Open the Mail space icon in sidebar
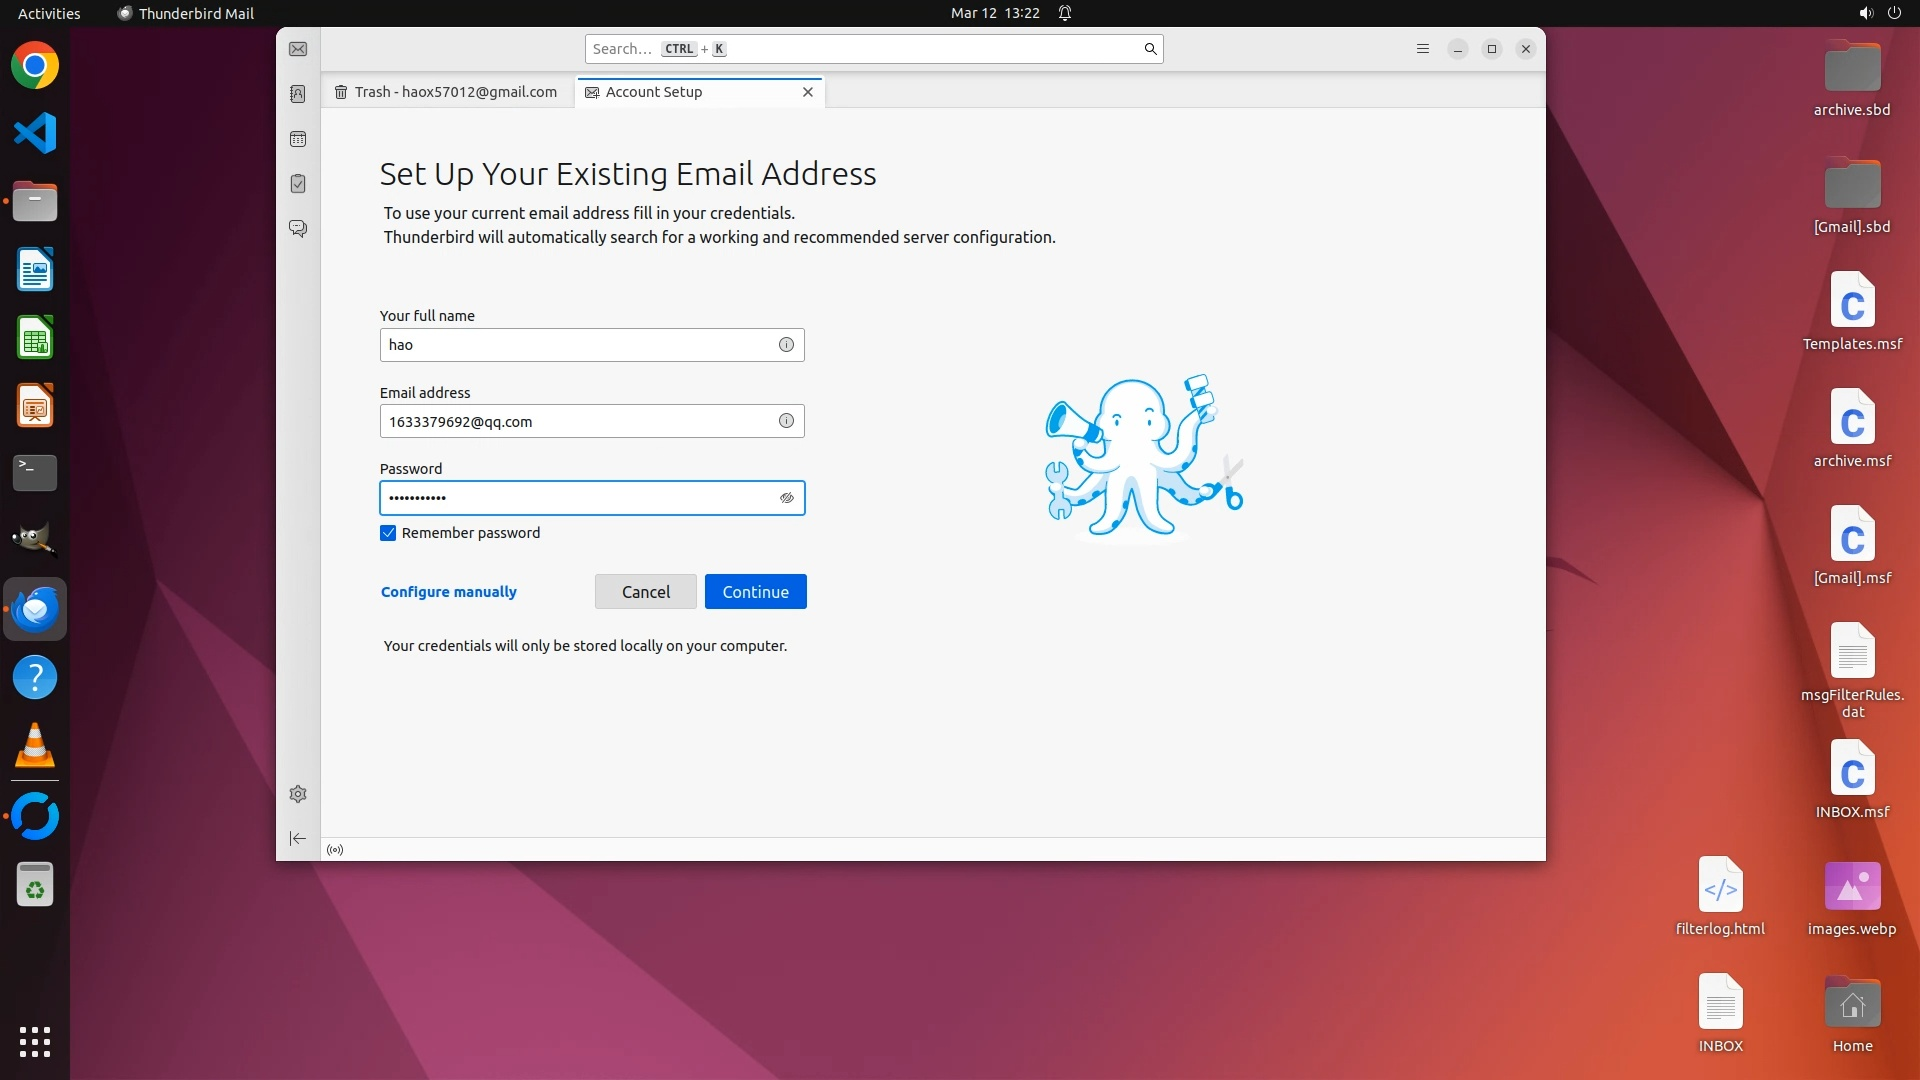The image size is (1920, 1080). point(298,49)
